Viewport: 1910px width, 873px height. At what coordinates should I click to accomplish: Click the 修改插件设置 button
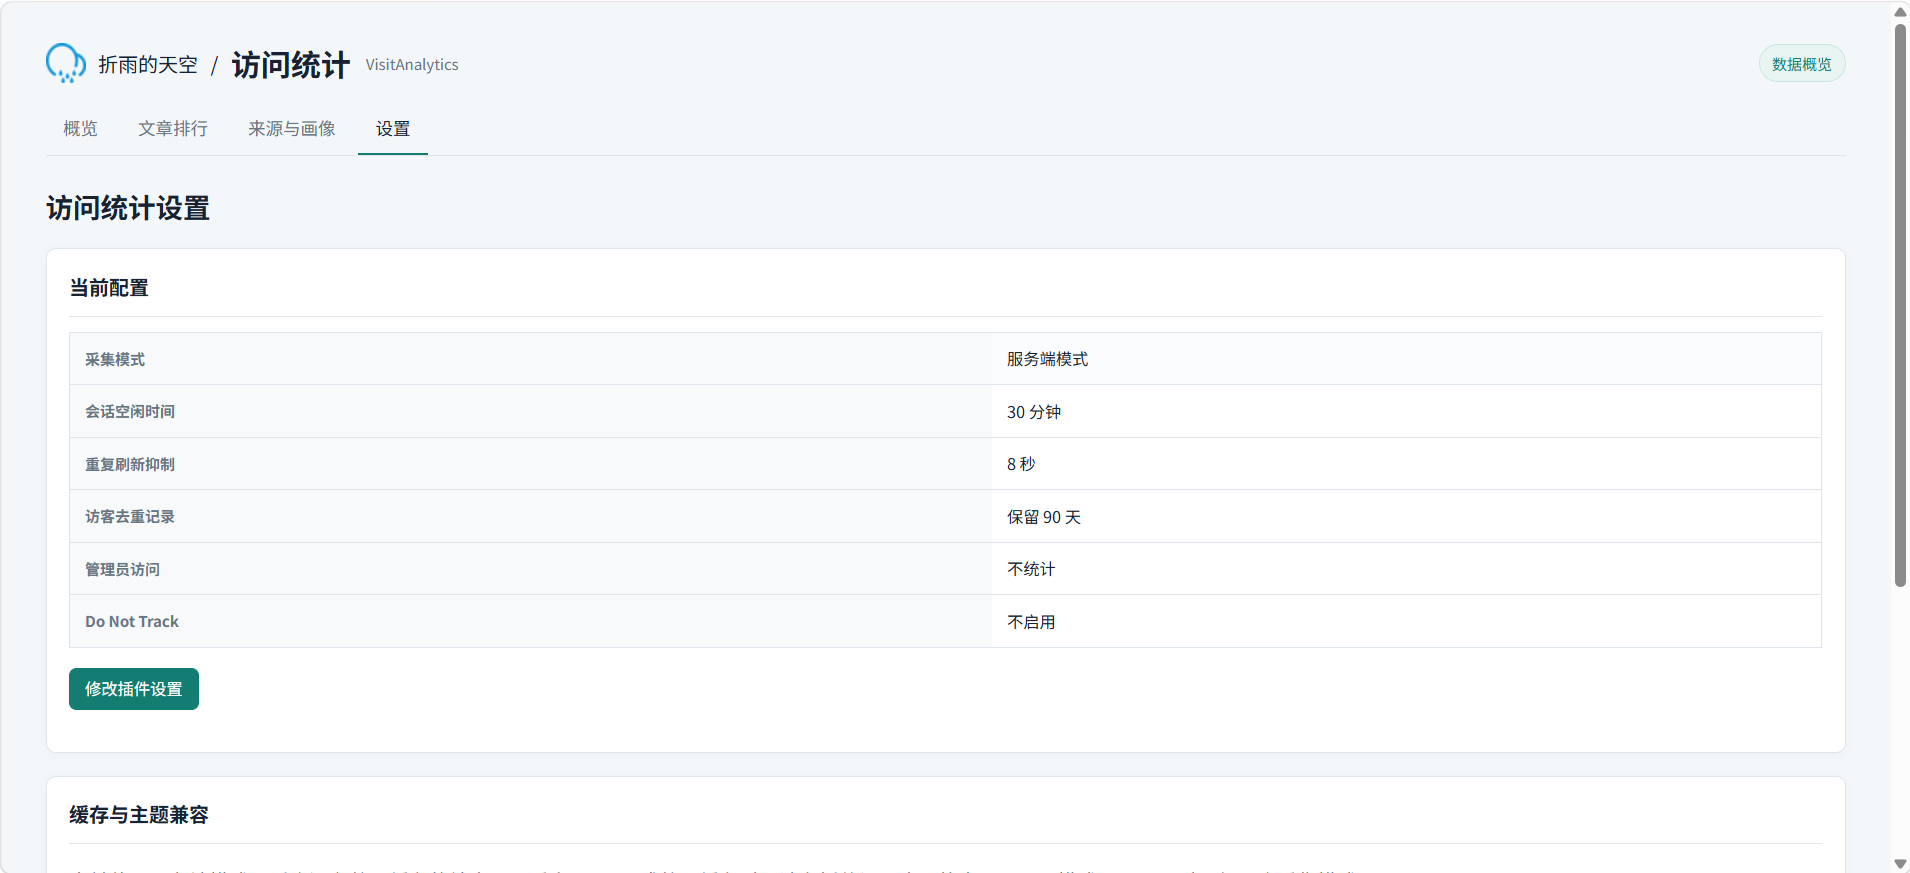134,689
